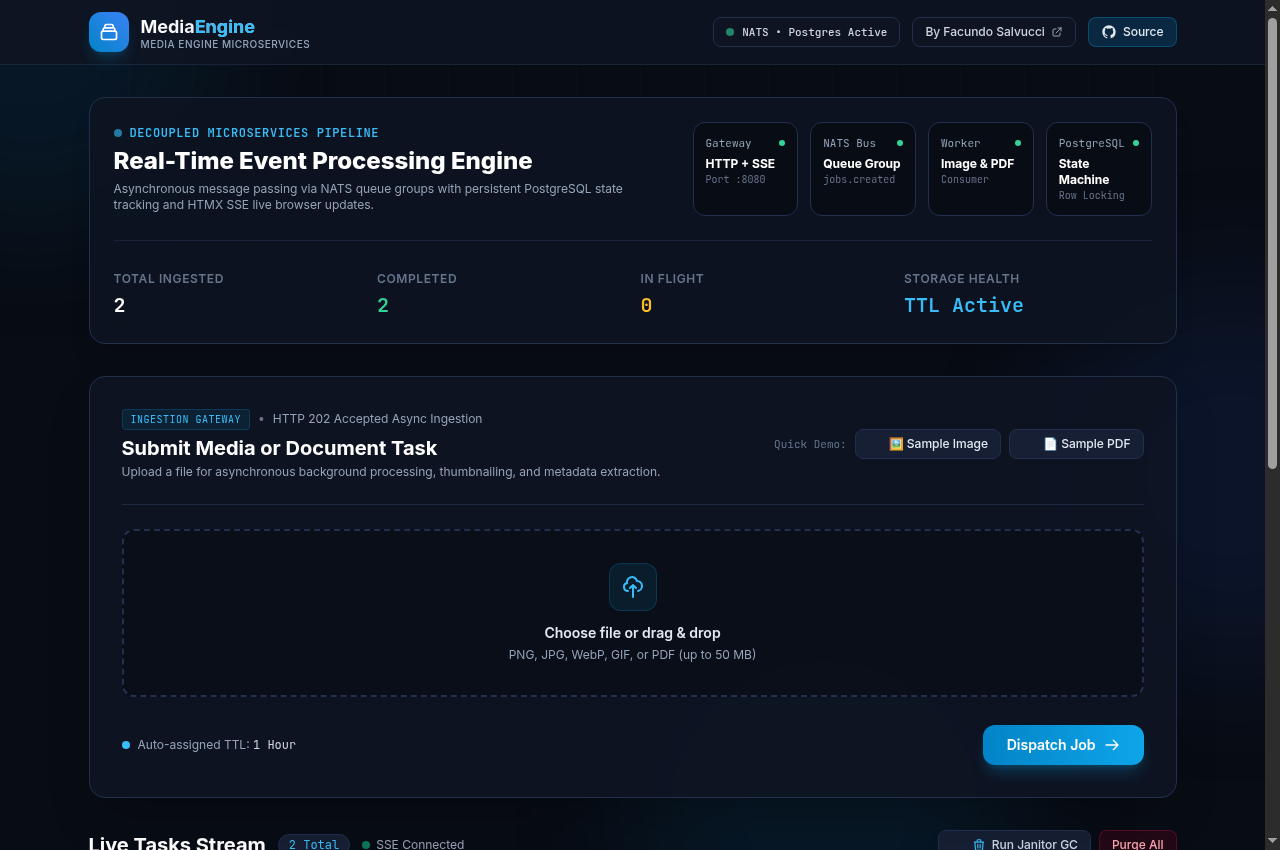1280x850 pixels.
Task: Click the Real-Time Event Processing Engine heading
Action: (x=323, y=161)
